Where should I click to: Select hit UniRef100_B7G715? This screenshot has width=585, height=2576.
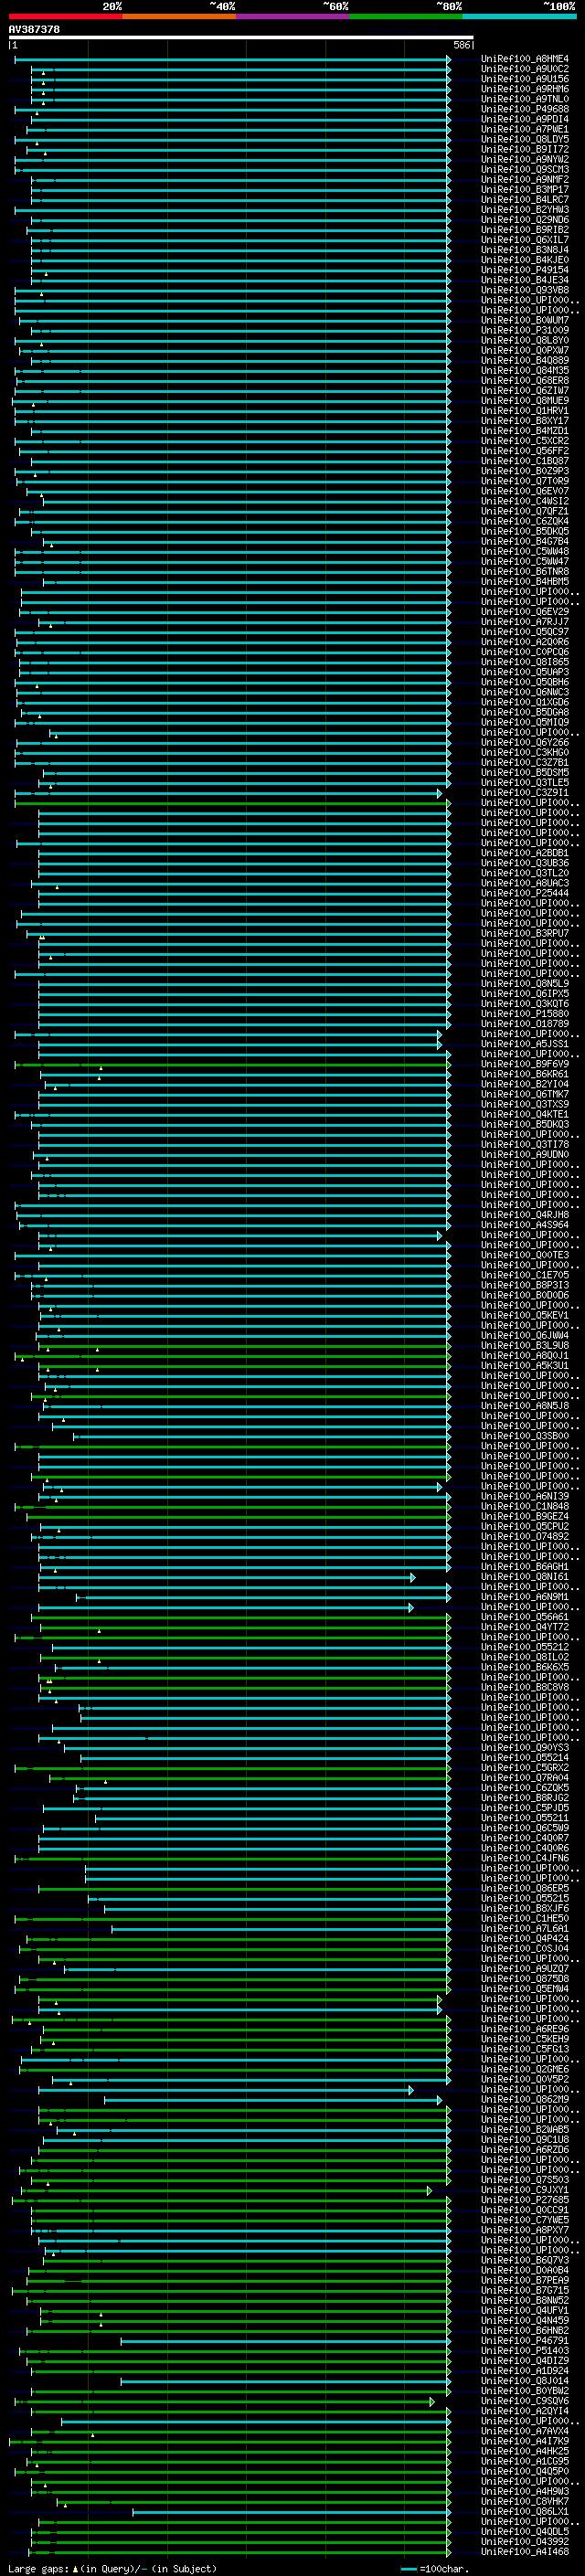[525, 2290]
